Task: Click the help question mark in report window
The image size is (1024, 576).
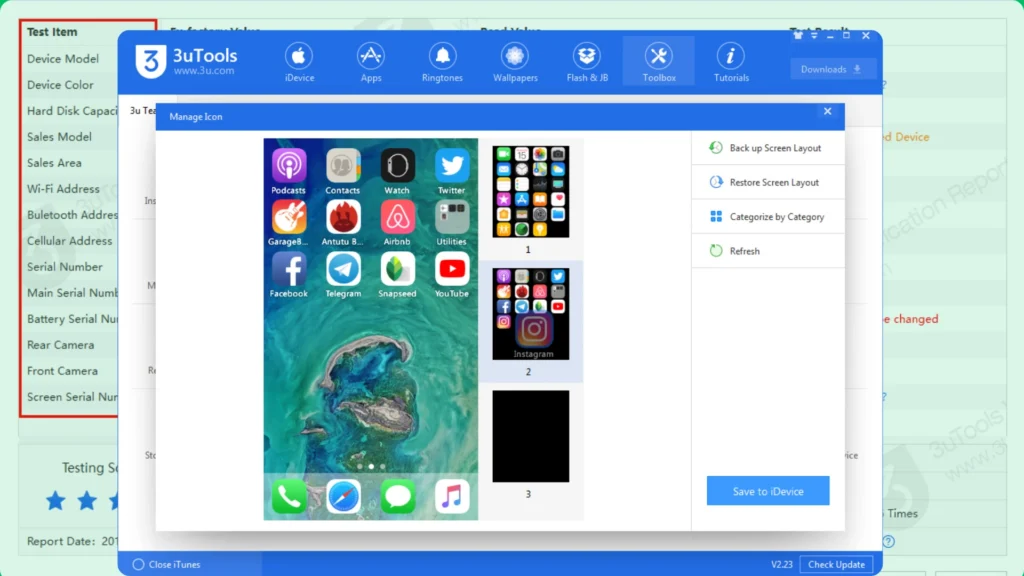Action: tap(888, 541)
